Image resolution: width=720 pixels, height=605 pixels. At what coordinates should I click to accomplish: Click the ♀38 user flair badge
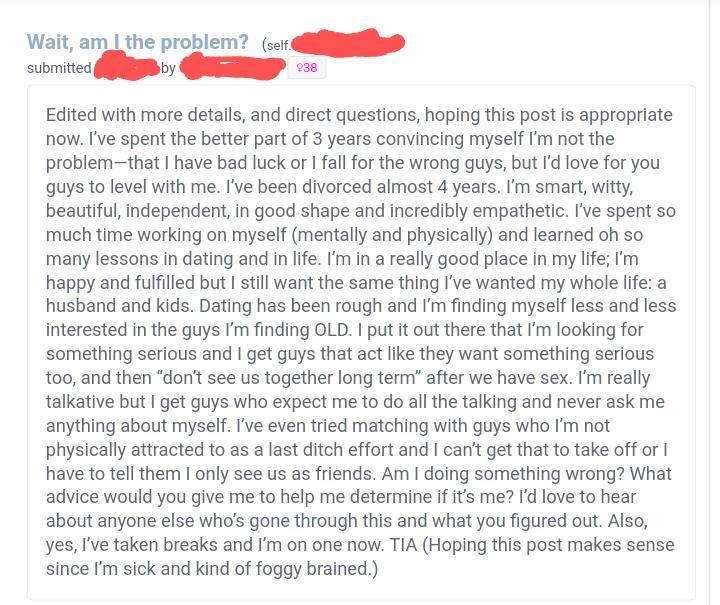click(x=307, y=68)
